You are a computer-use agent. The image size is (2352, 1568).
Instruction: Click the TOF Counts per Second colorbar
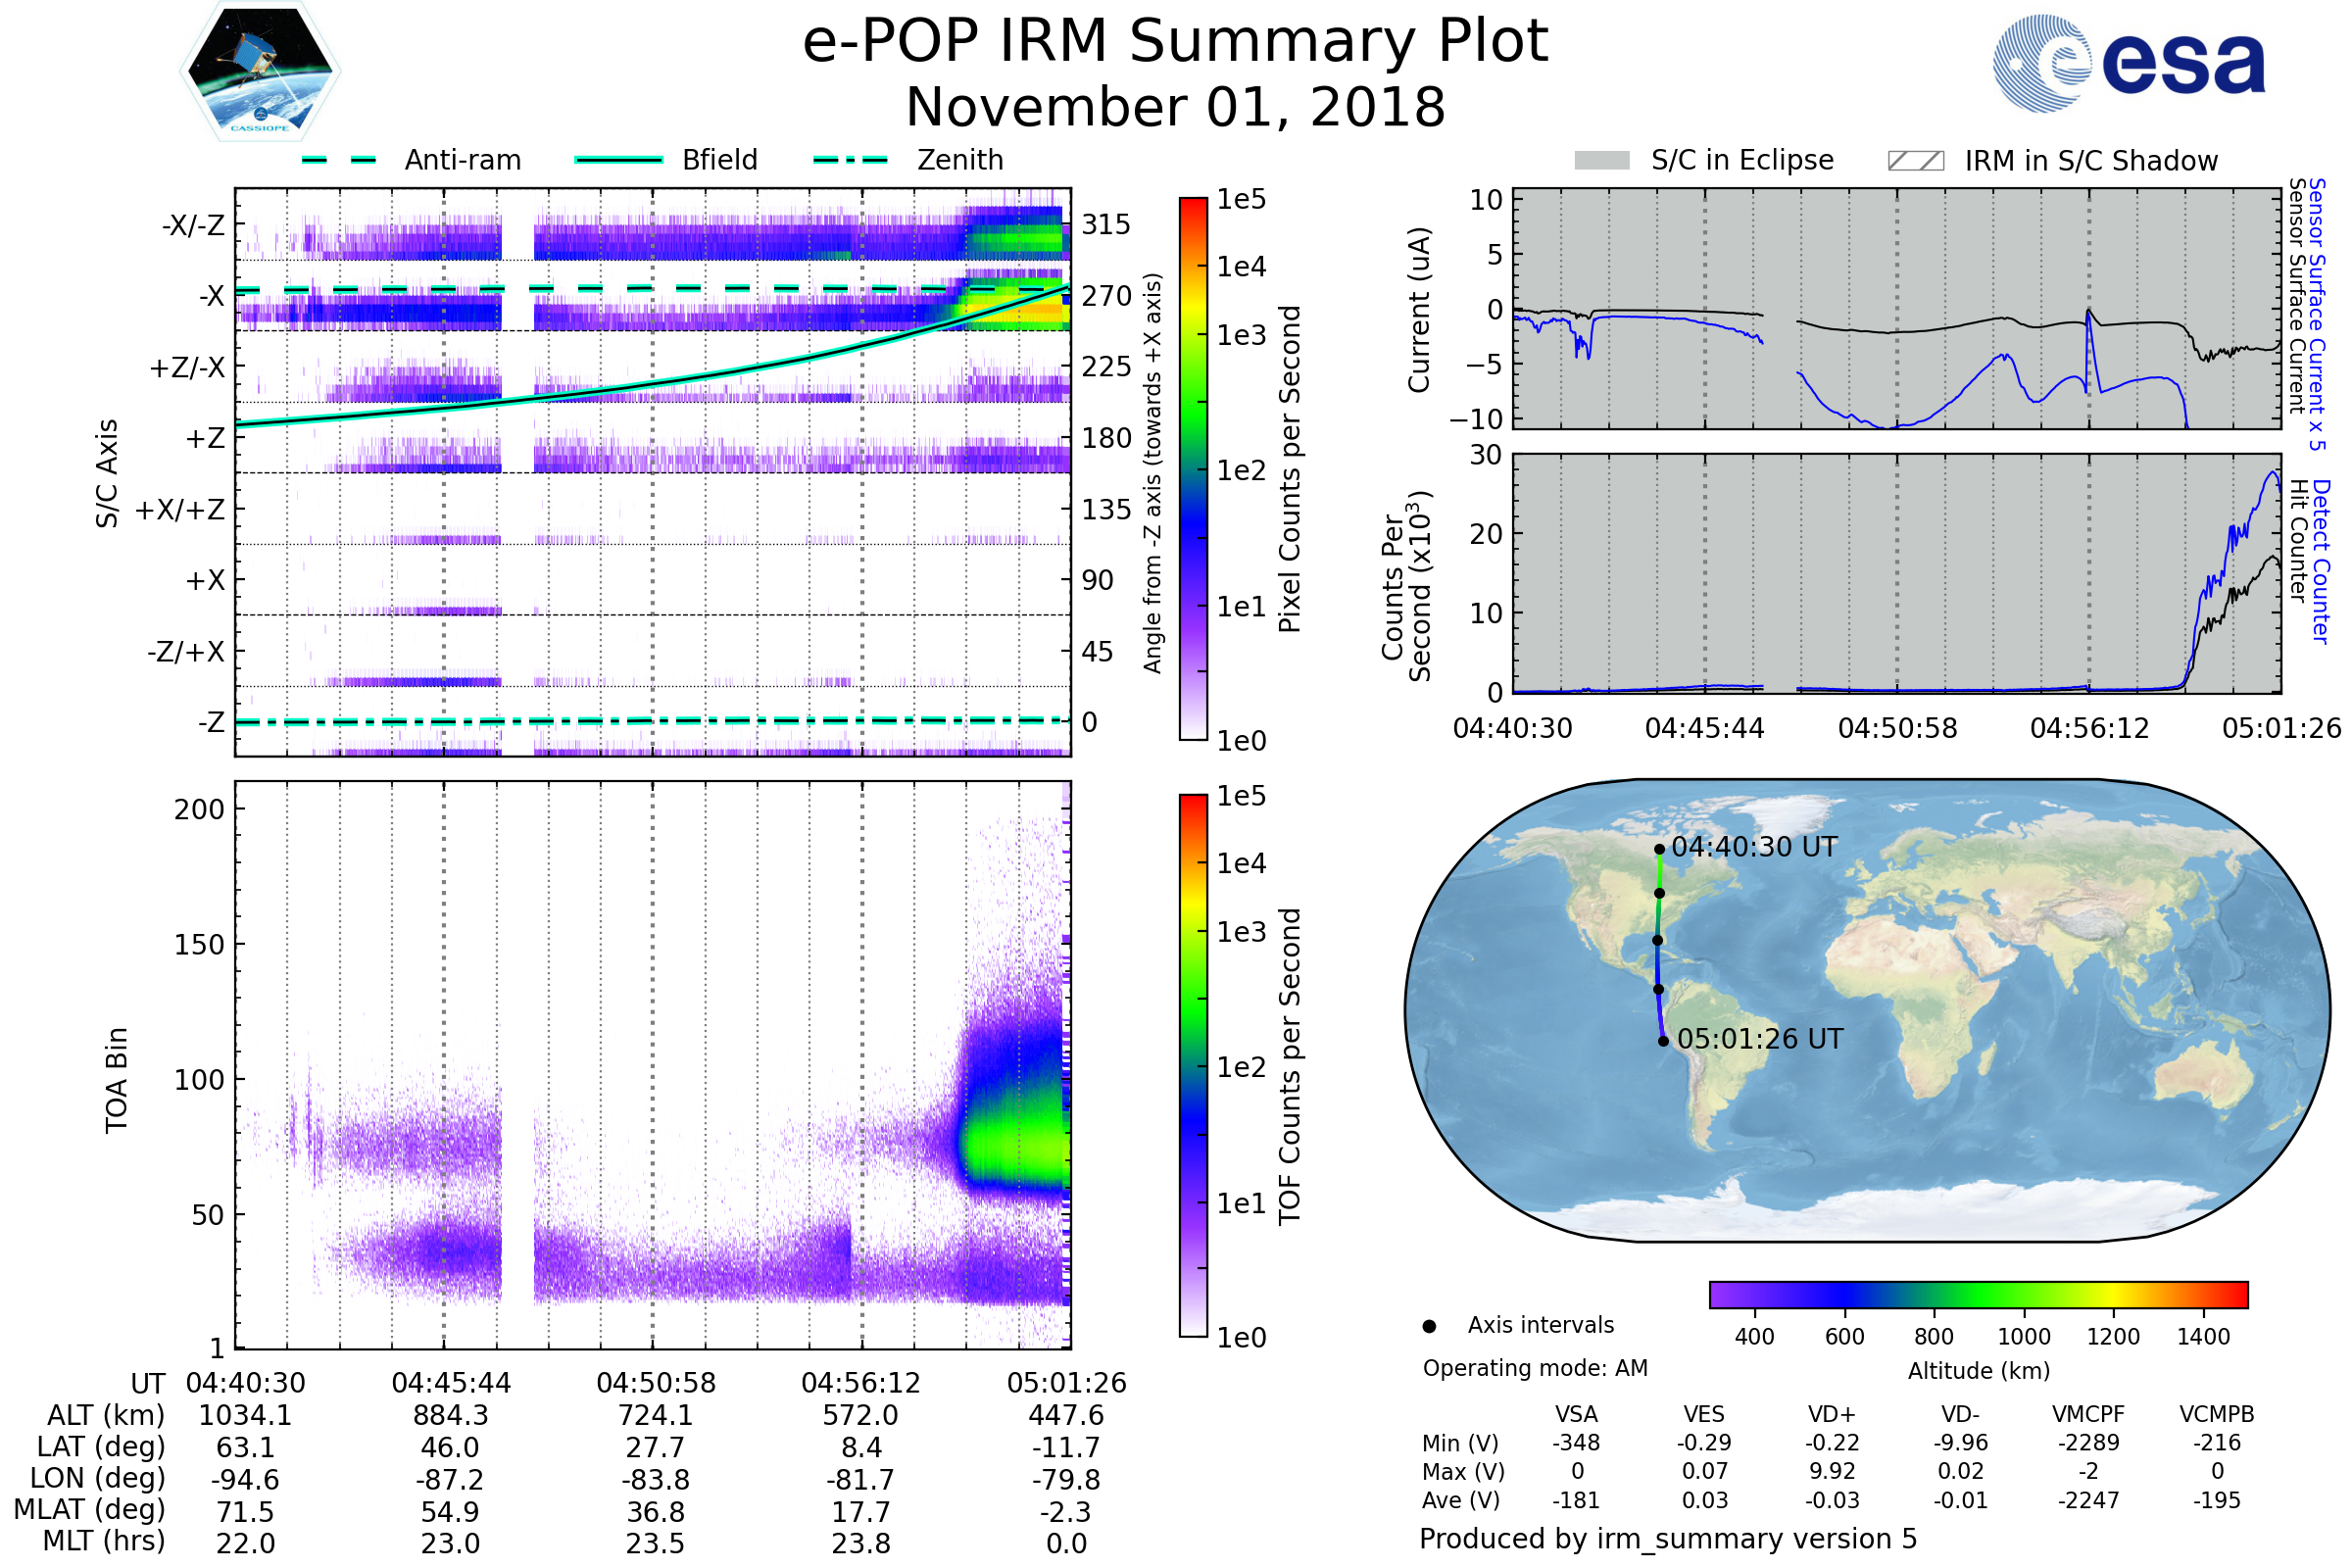pyautogui.click(x=1193, y=1065)
